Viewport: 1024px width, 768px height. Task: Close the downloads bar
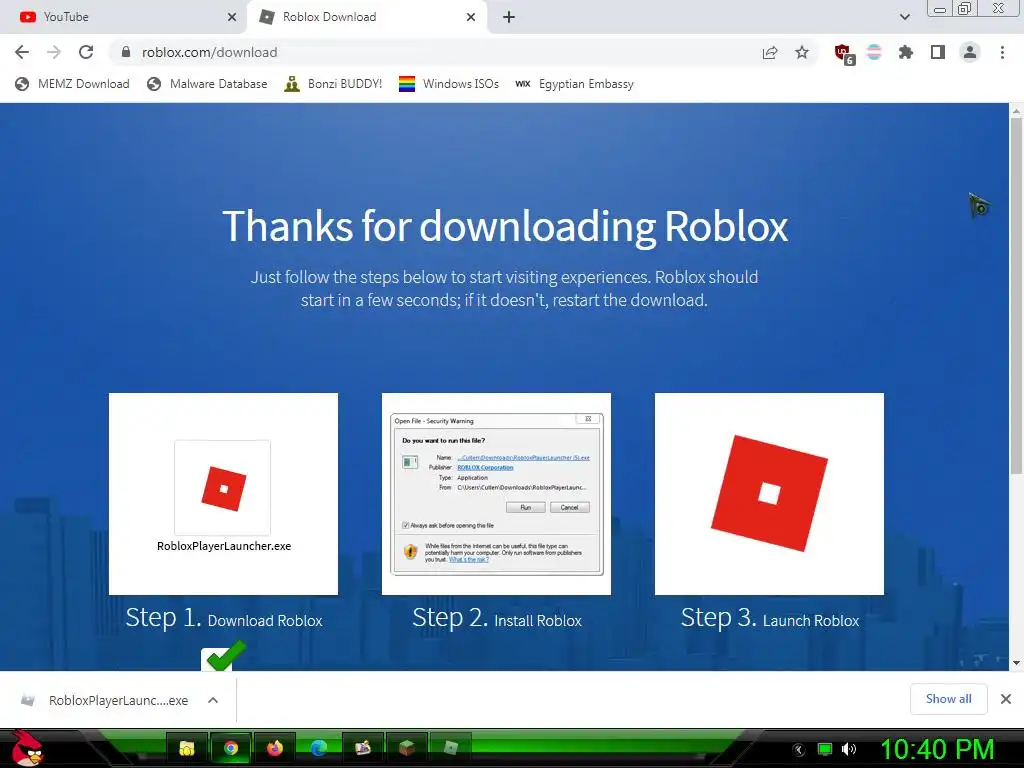pos(1006,699)
